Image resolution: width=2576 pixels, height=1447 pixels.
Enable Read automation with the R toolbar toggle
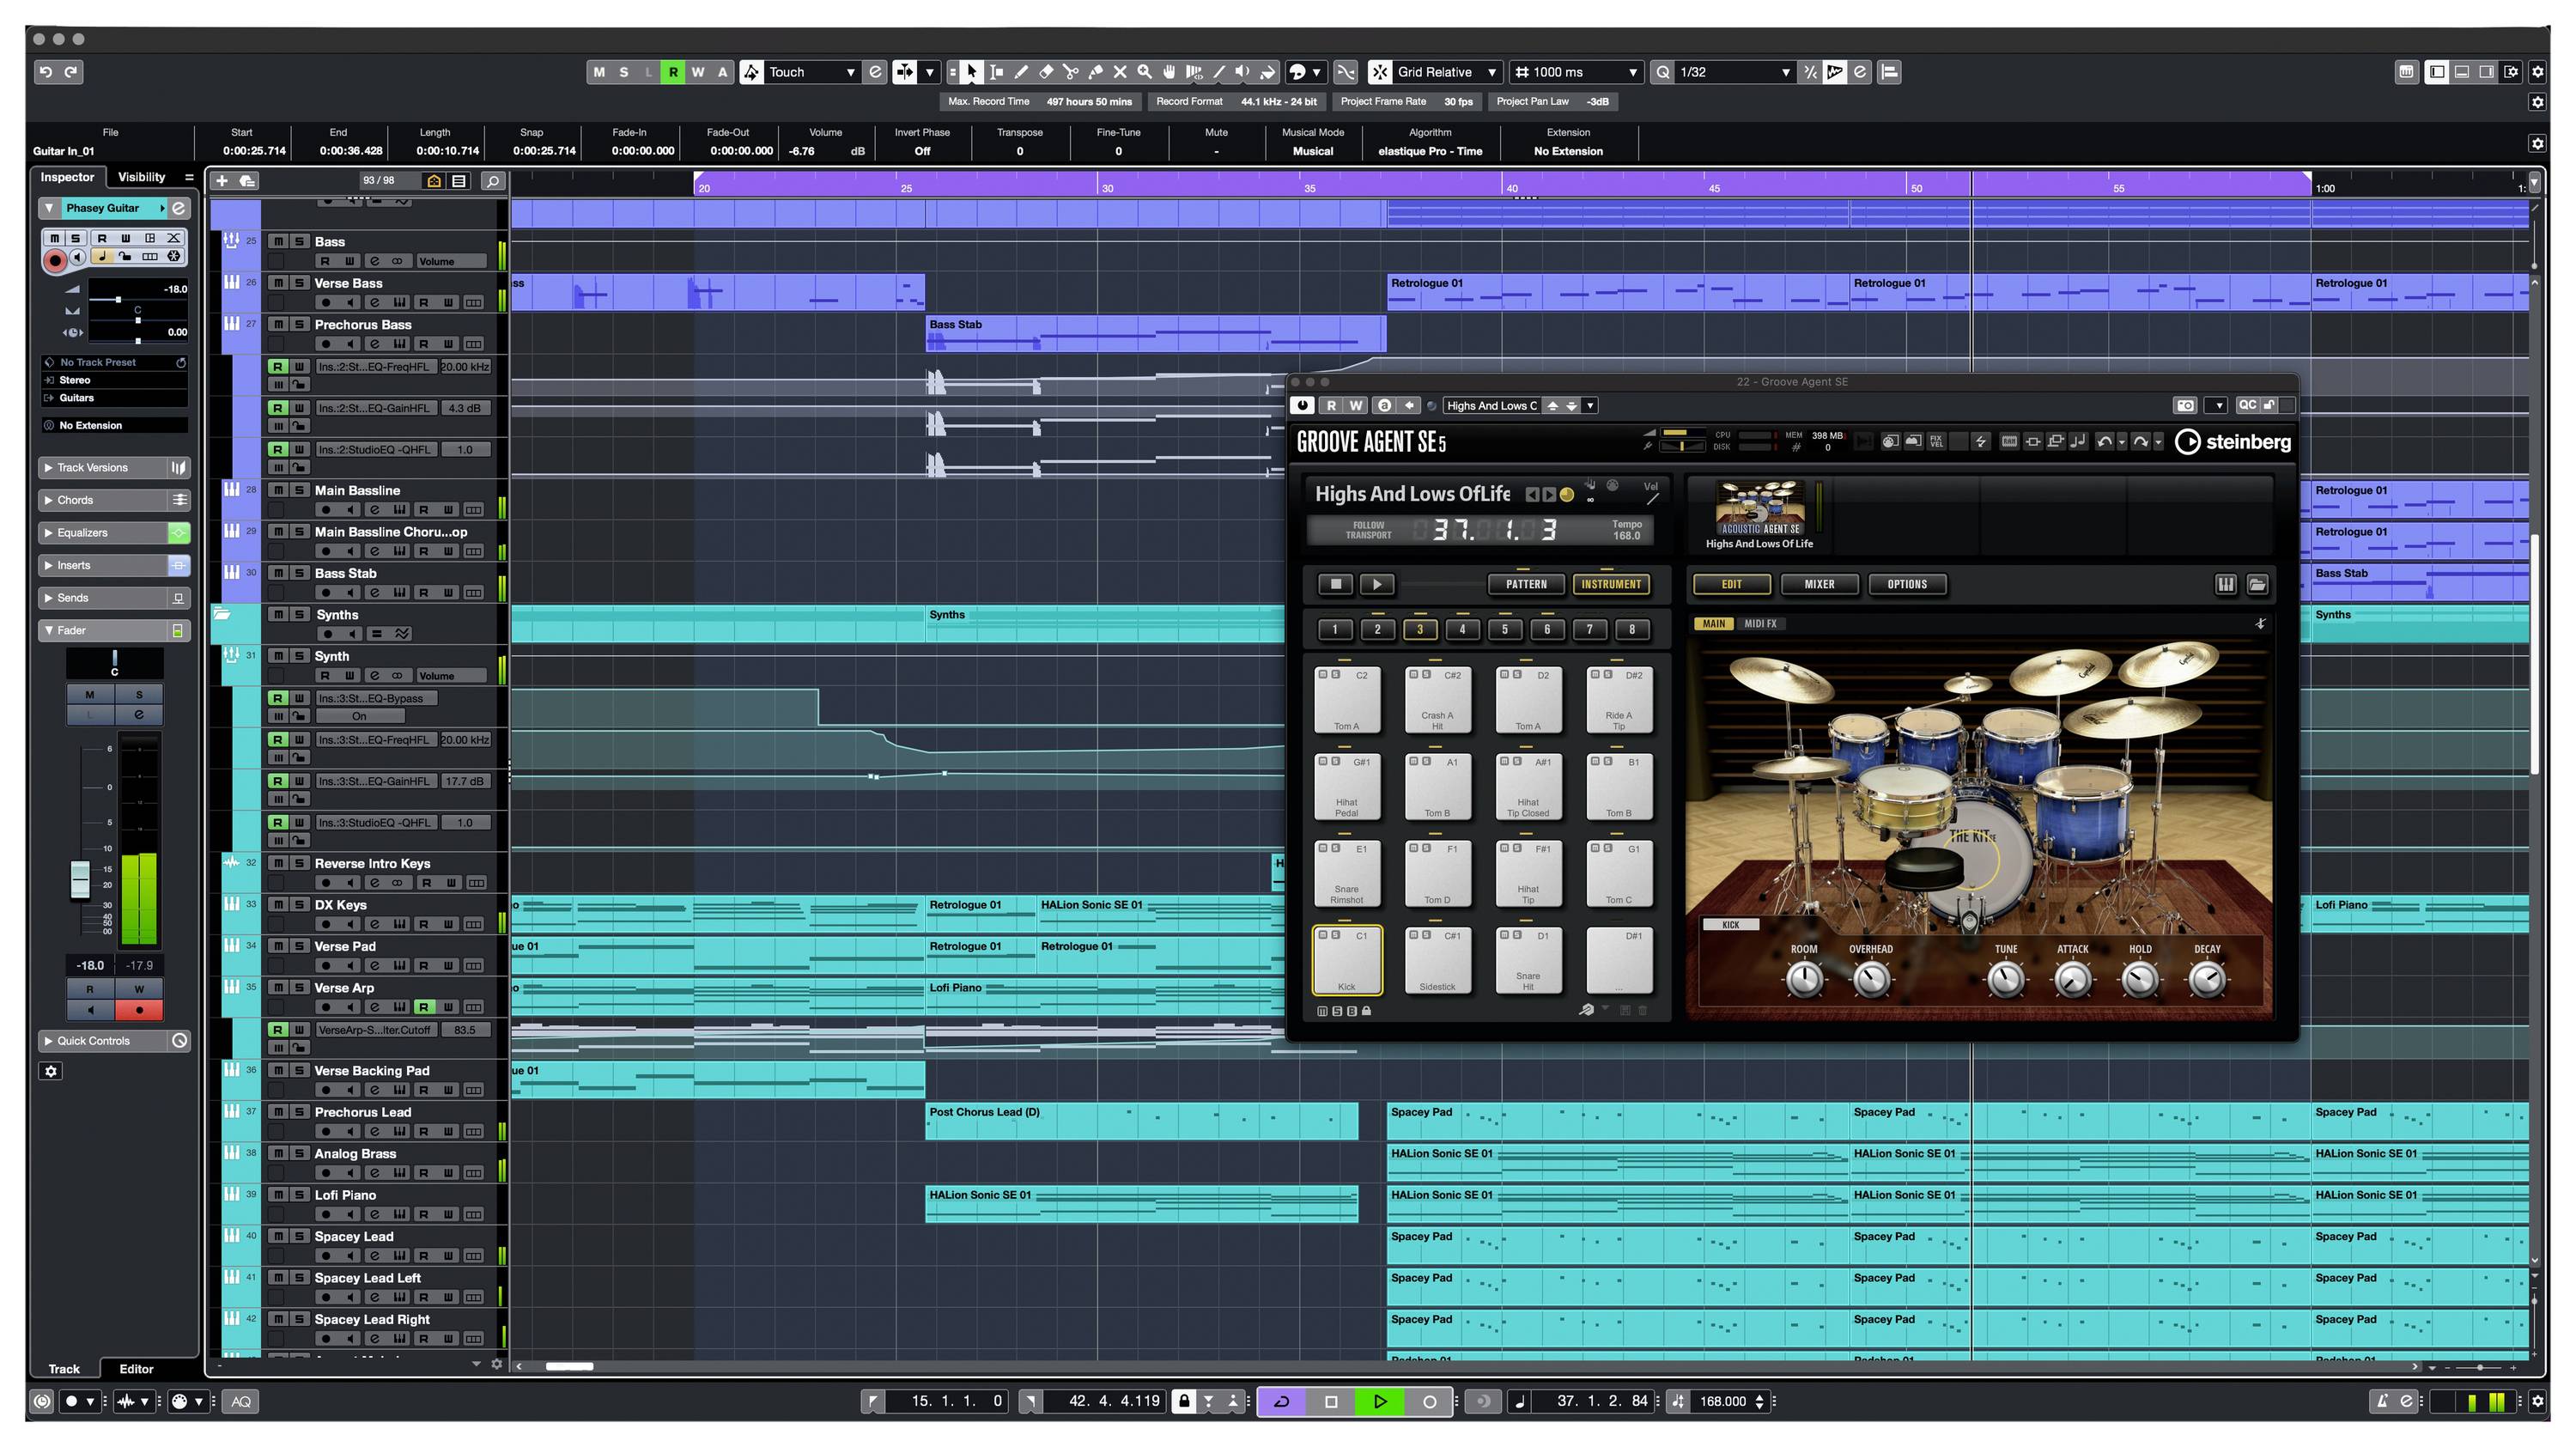coord(673,71)
